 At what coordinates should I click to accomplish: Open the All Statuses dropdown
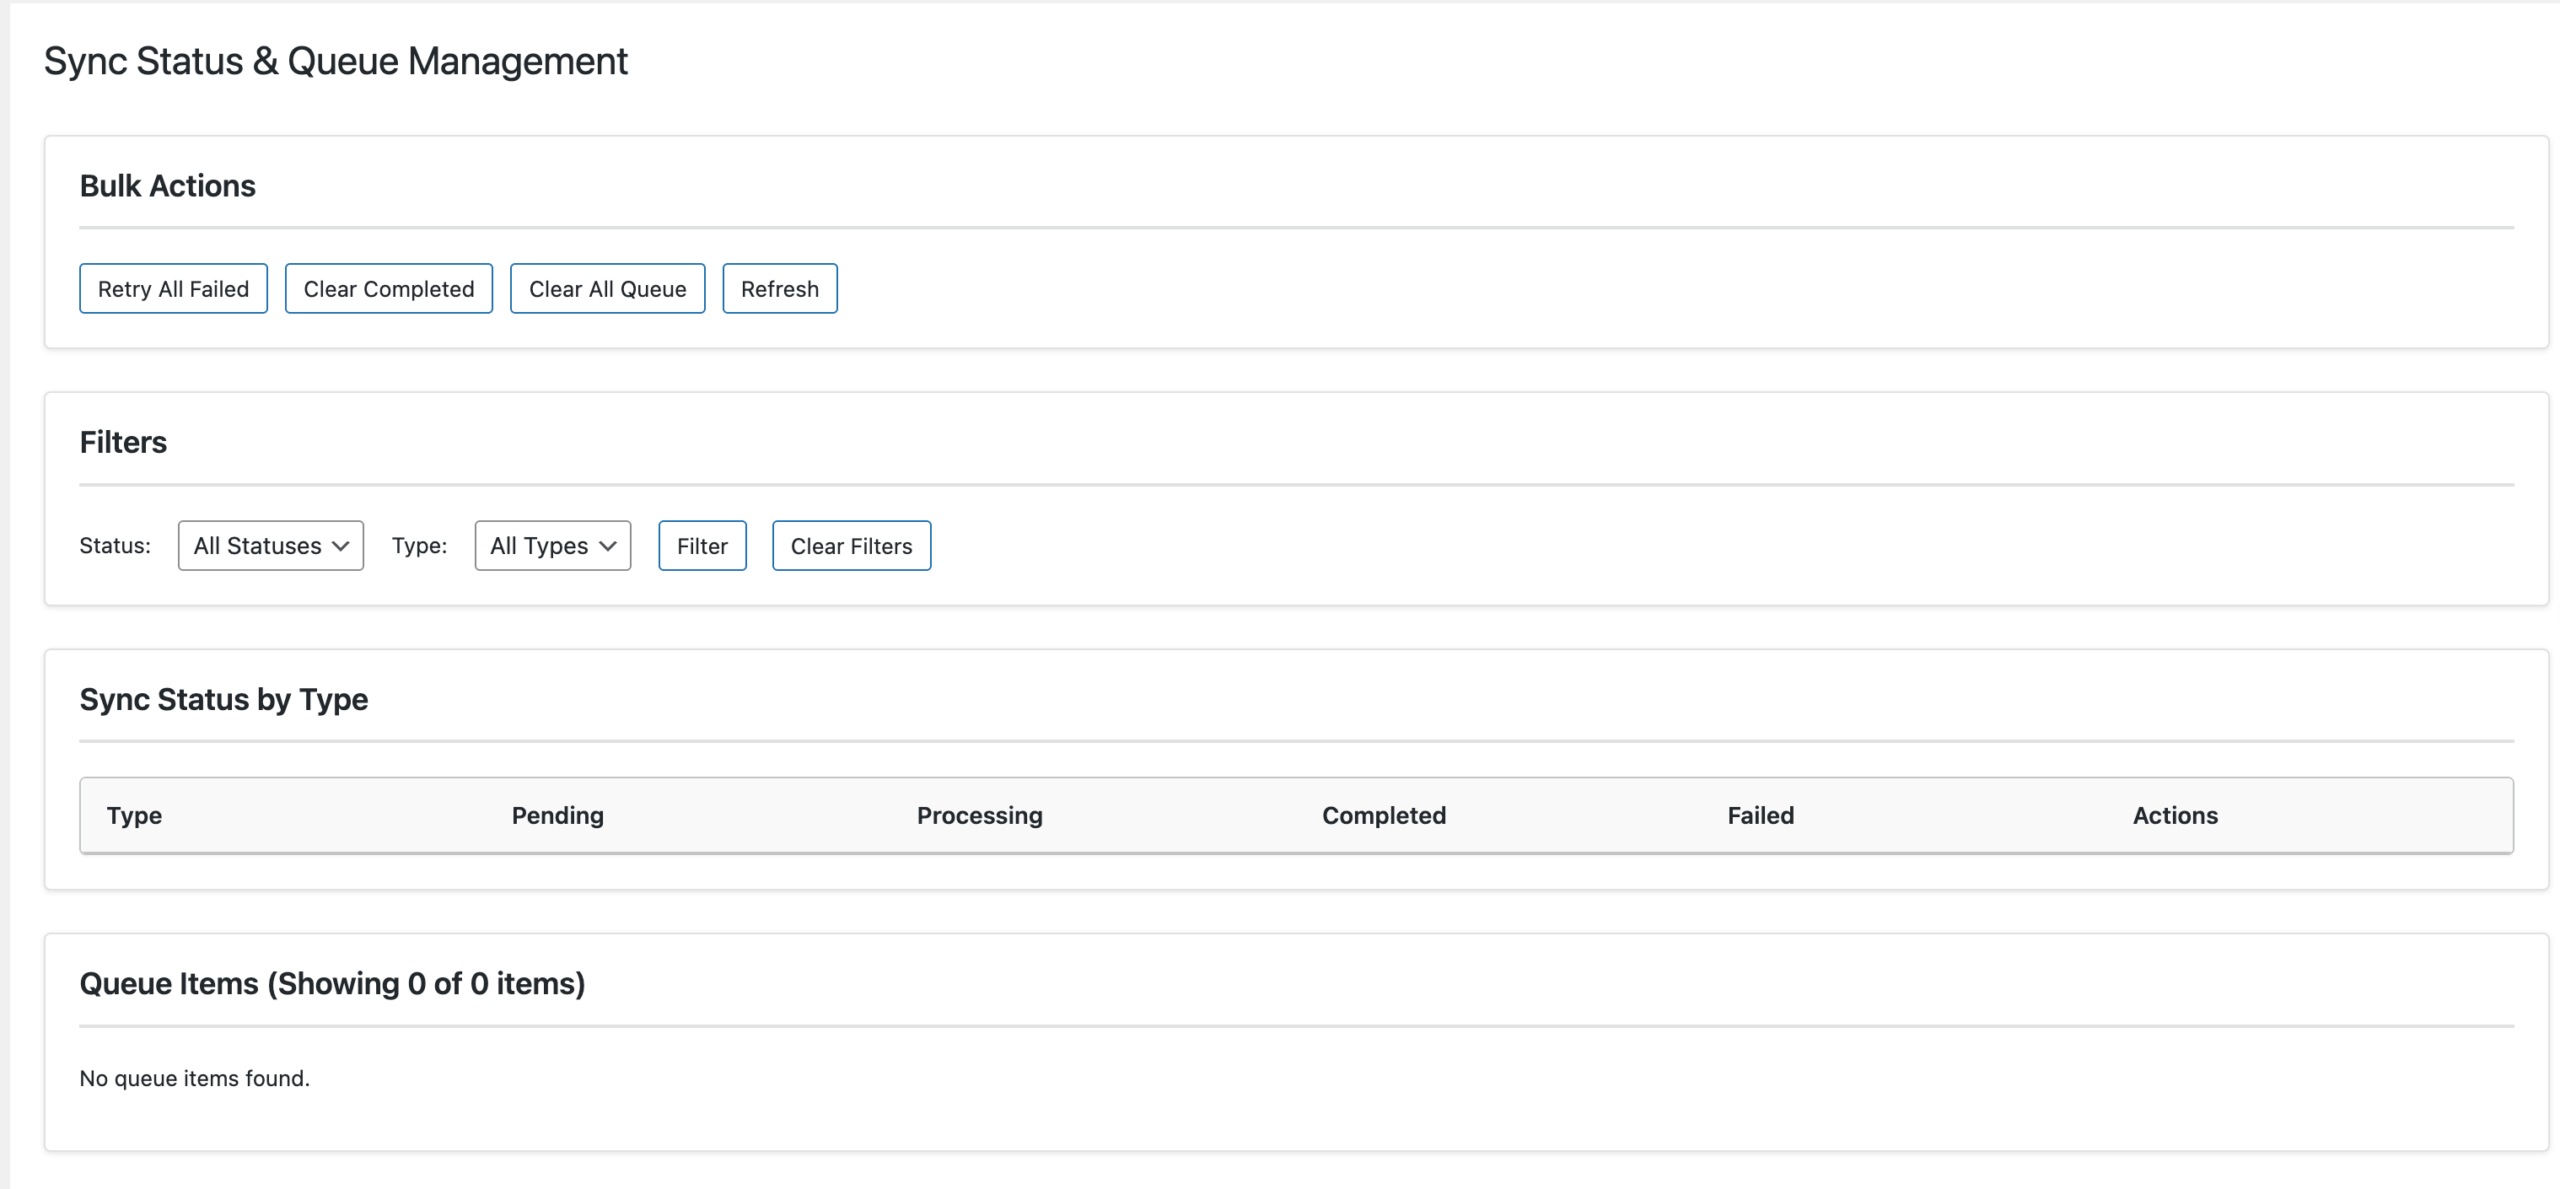click(270, 546)
